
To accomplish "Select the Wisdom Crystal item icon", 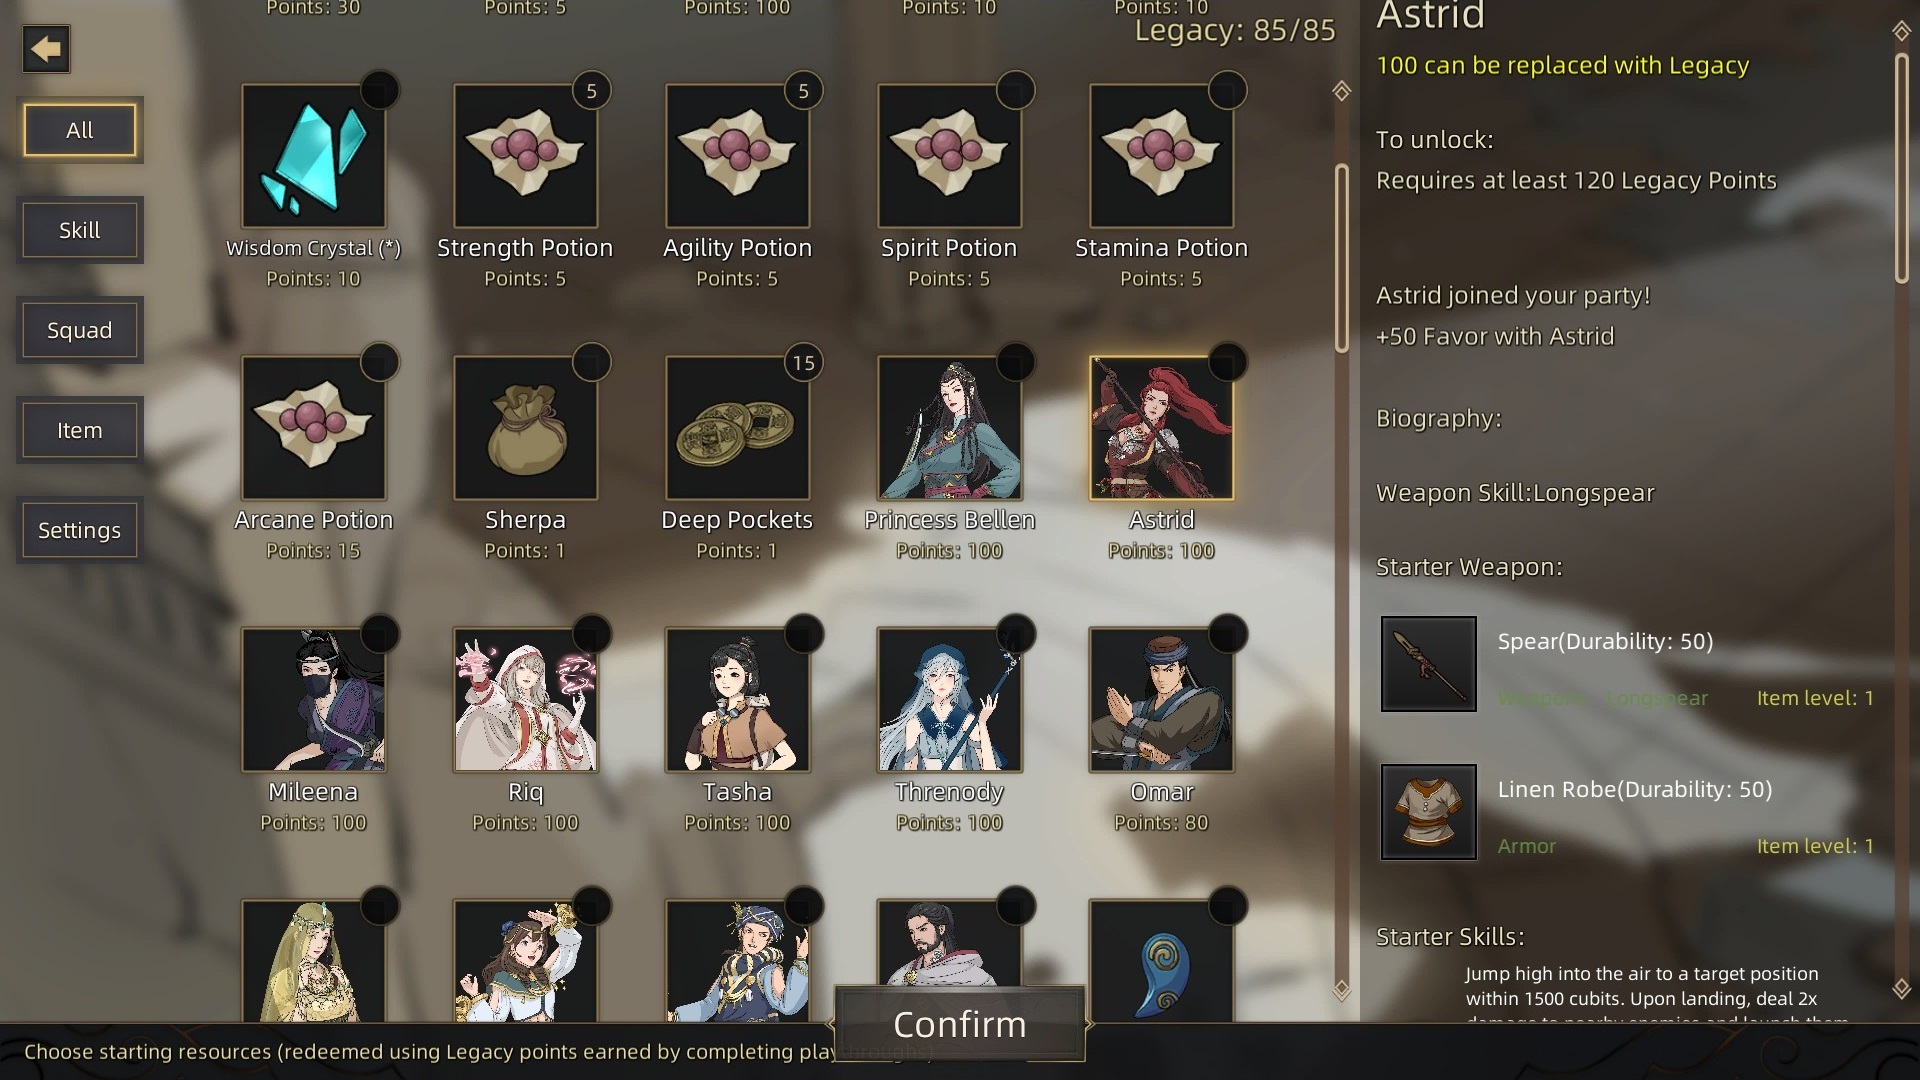I will click(313, 156).
